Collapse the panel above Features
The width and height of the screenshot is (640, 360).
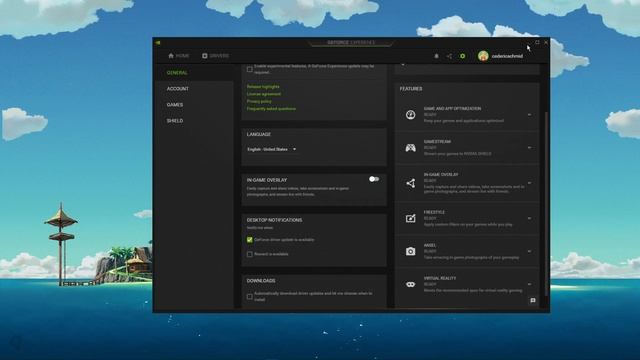click(403, 65)
